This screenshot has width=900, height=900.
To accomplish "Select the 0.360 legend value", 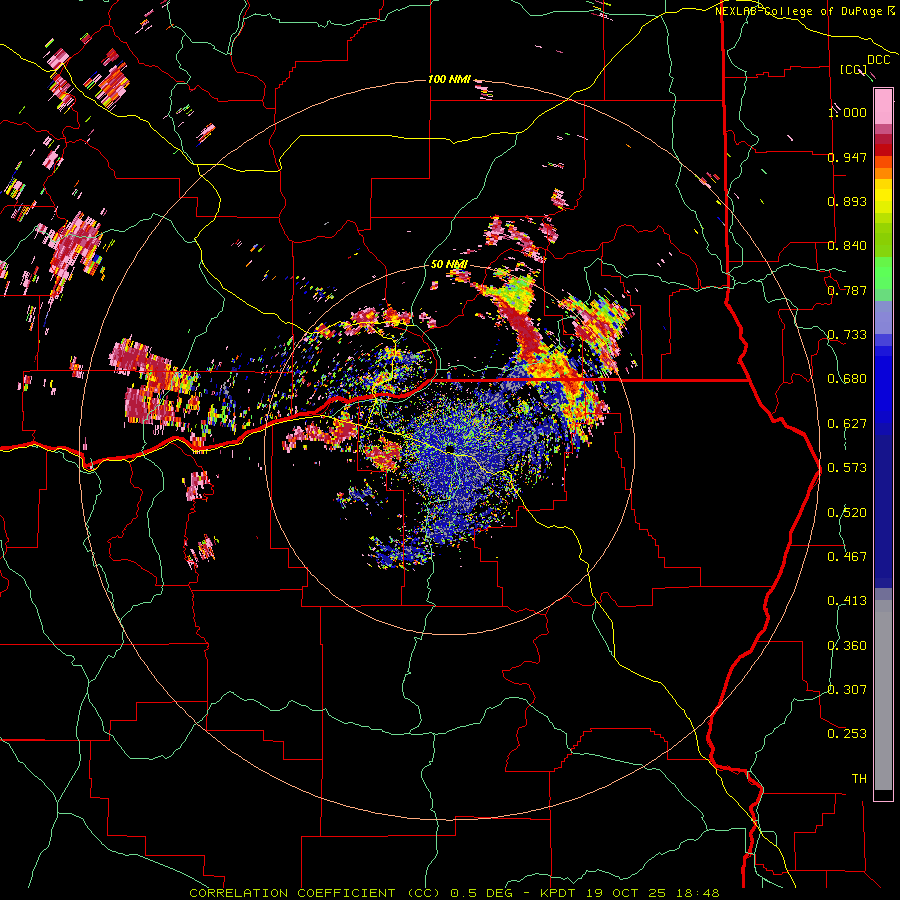I will pos(847,646).
